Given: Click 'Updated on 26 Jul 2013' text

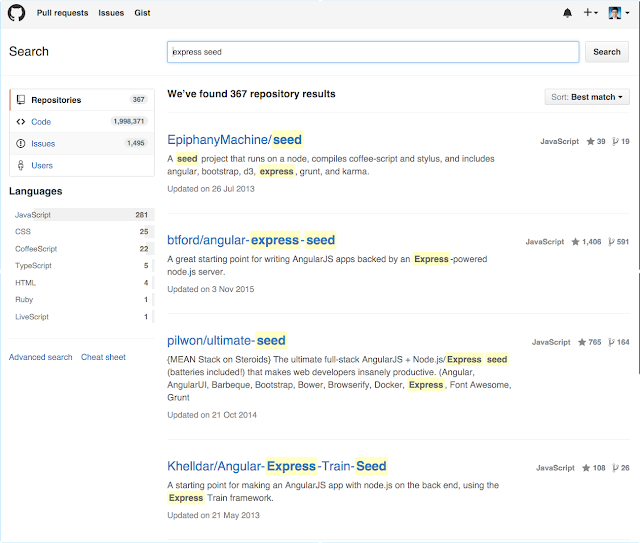Looking at the screenshot, I should click(x=211, y=189).
